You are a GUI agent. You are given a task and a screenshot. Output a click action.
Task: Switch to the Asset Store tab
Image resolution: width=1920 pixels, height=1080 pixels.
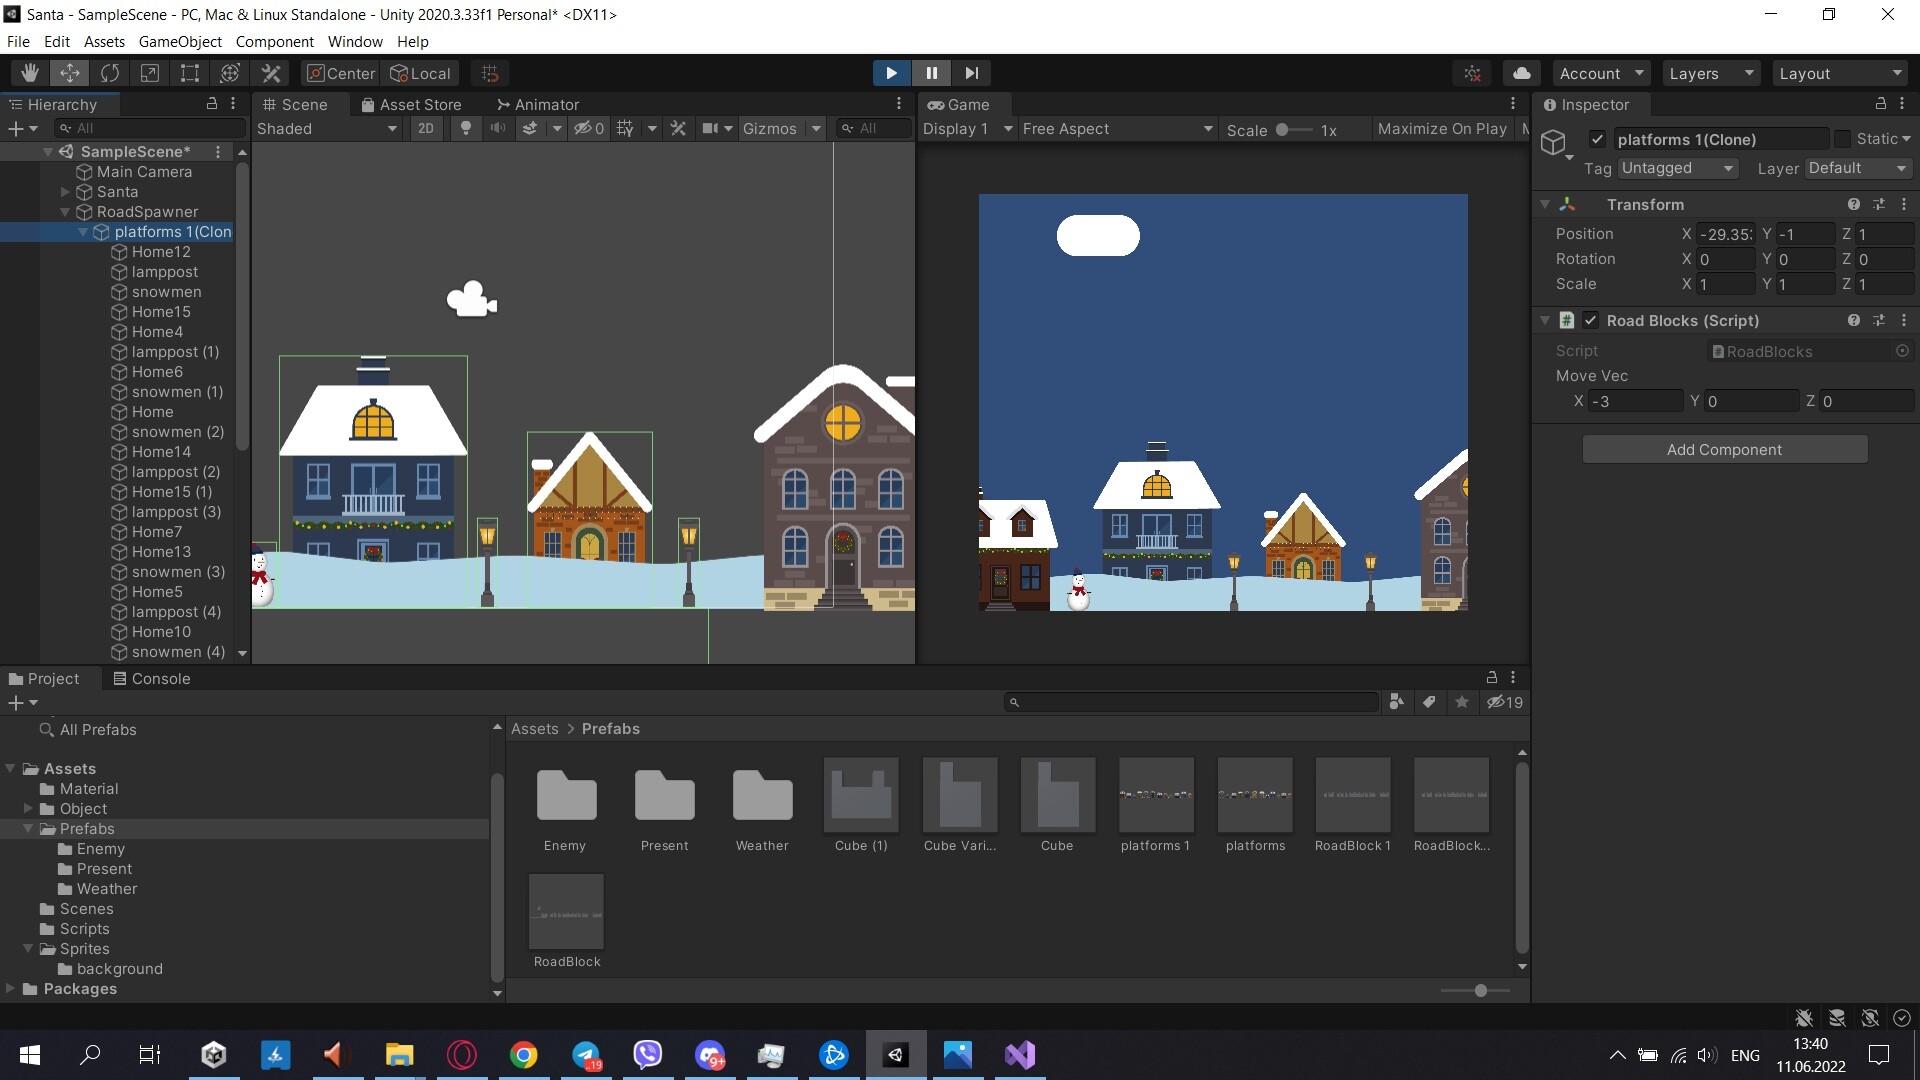413,104
